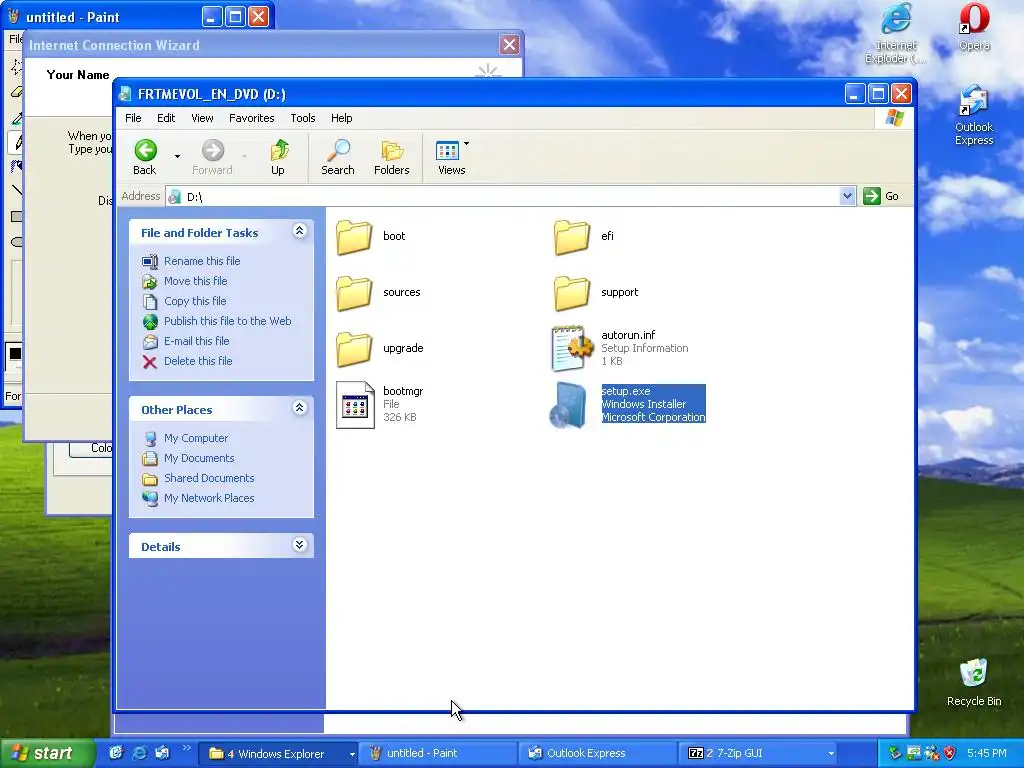Click Copy this file link
The image size is (1024, 768).
pyautogui.click(x=195, y=301)
